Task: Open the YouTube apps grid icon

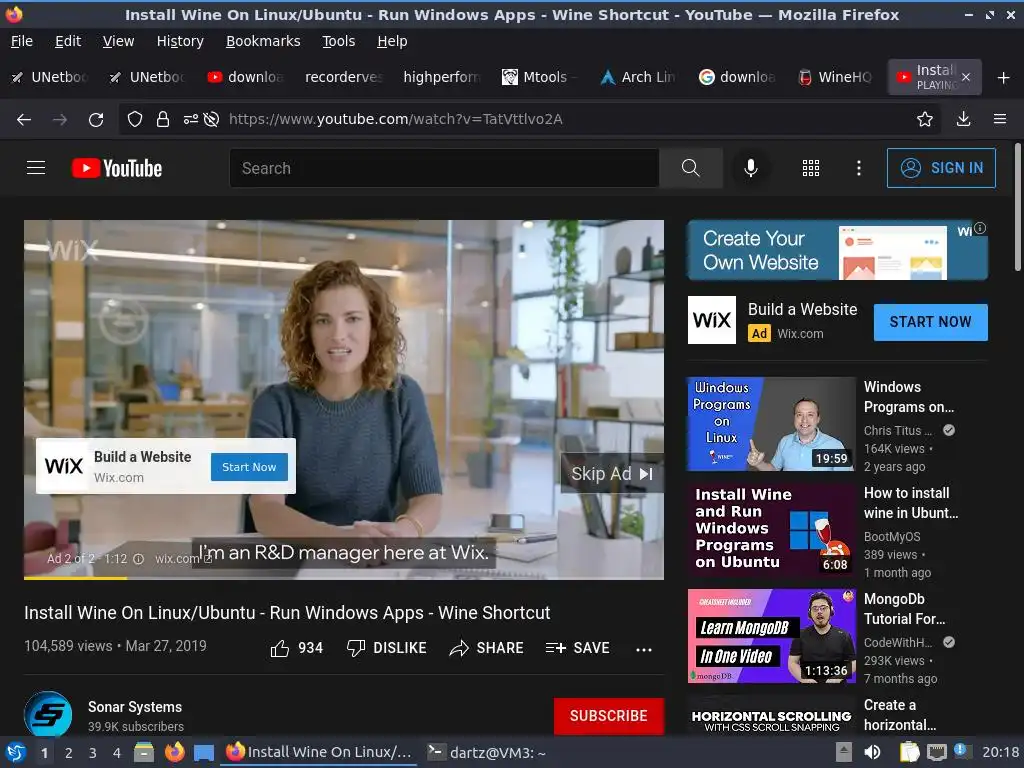Action: tap(811, 168)
